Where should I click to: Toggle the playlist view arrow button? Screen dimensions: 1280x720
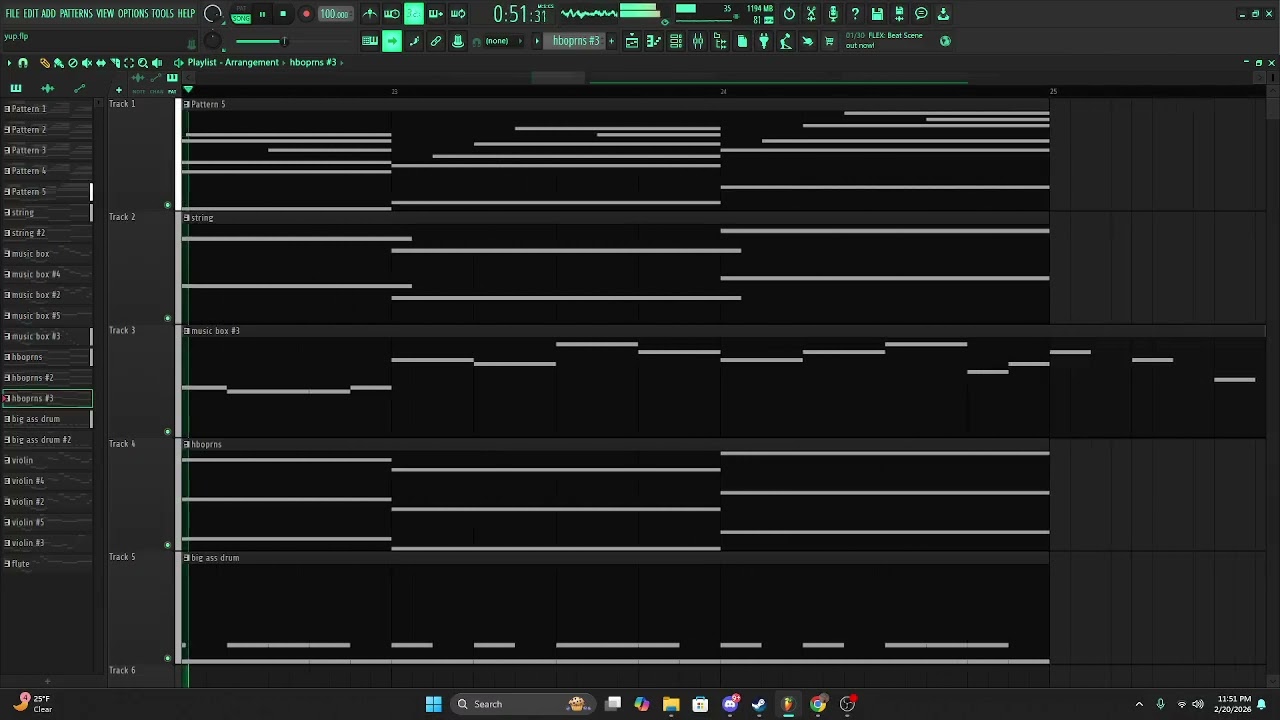click(x=392, y=41)
